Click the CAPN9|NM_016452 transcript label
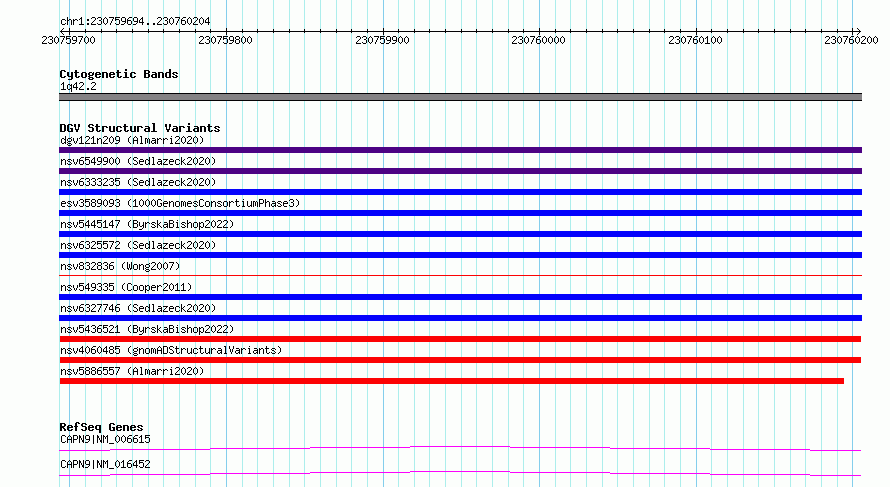 [x=106, y=464]
